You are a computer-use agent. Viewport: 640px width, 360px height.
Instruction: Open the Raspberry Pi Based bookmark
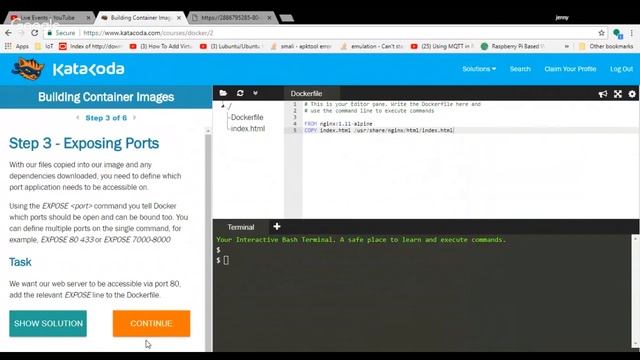(x=513, y=46)
